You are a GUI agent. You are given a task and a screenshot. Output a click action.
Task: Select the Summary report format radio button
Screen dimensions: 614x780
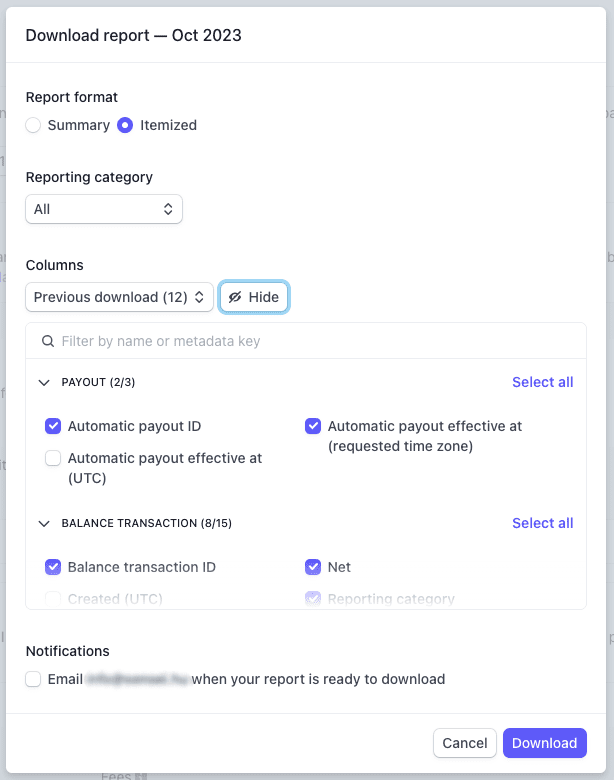(x=33, y=125)
